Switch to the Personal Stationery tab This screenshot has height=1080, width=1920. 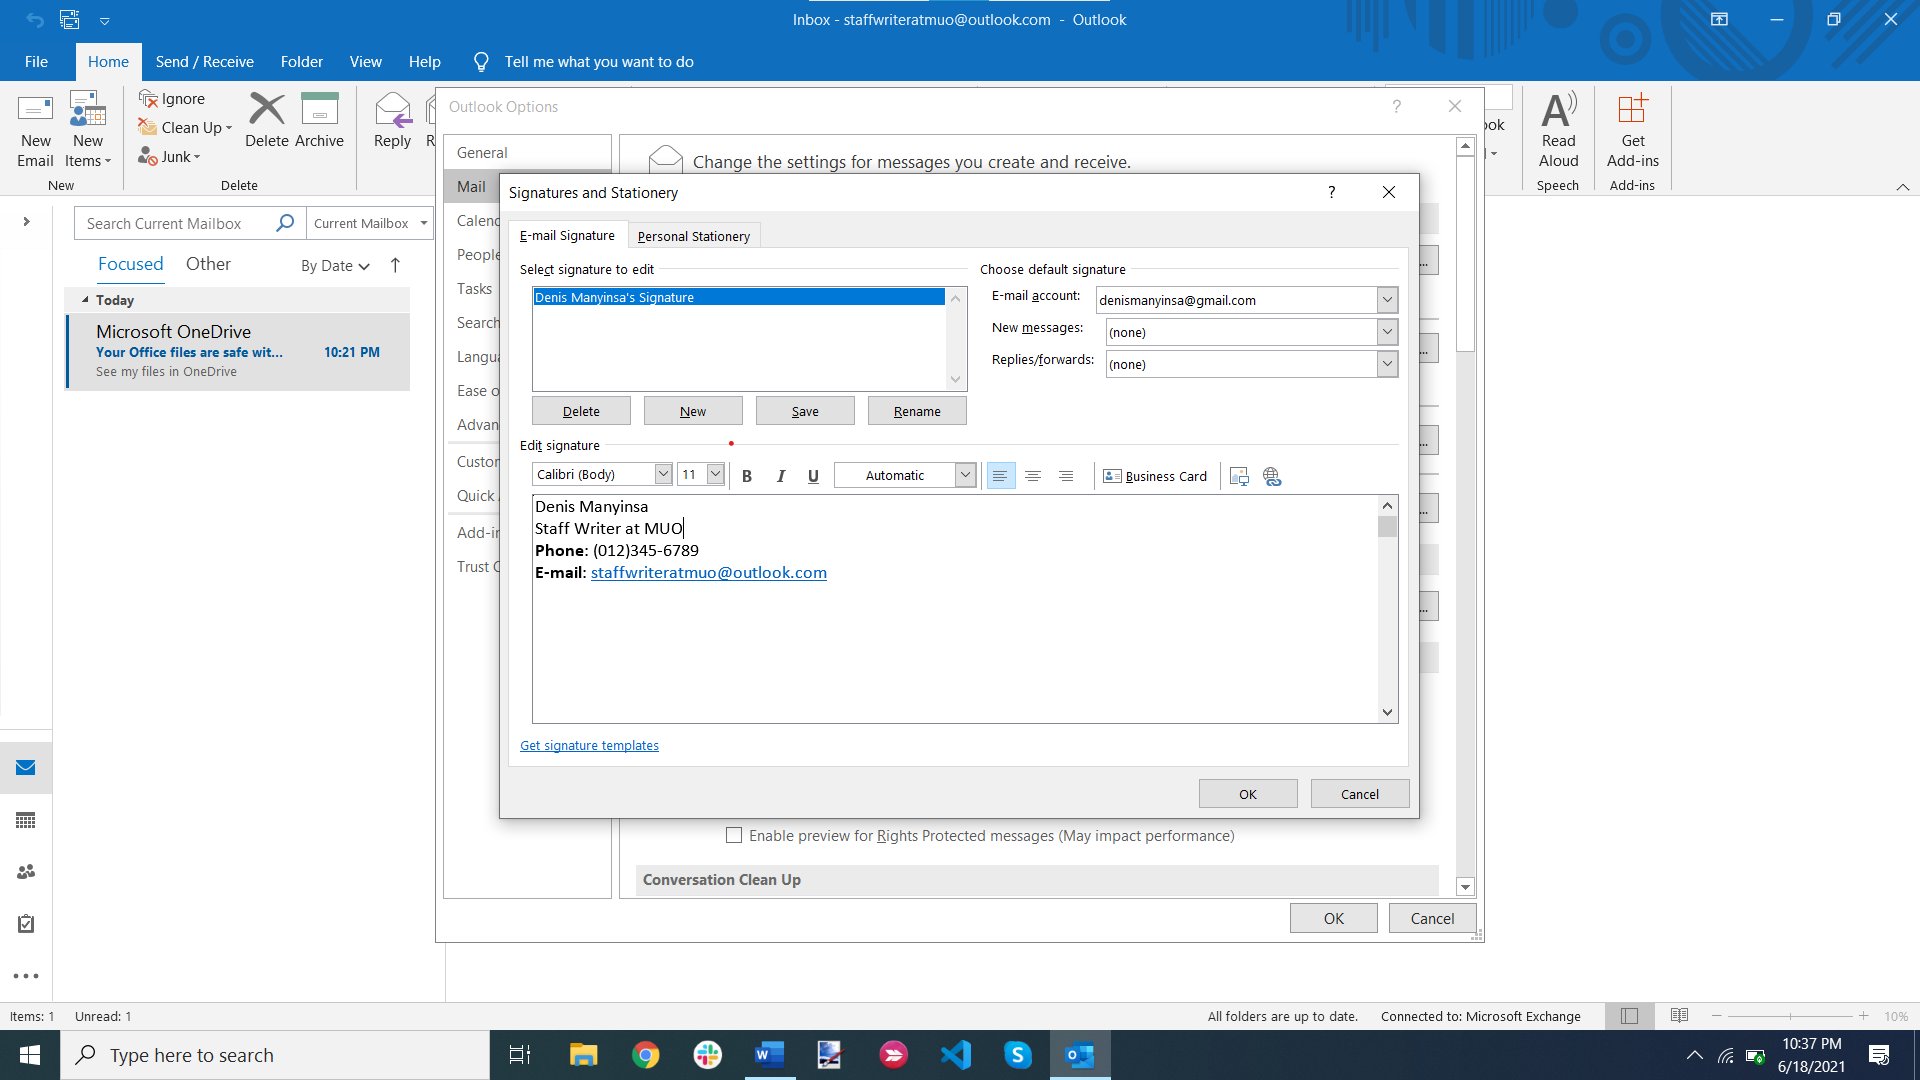click(693, 236)
